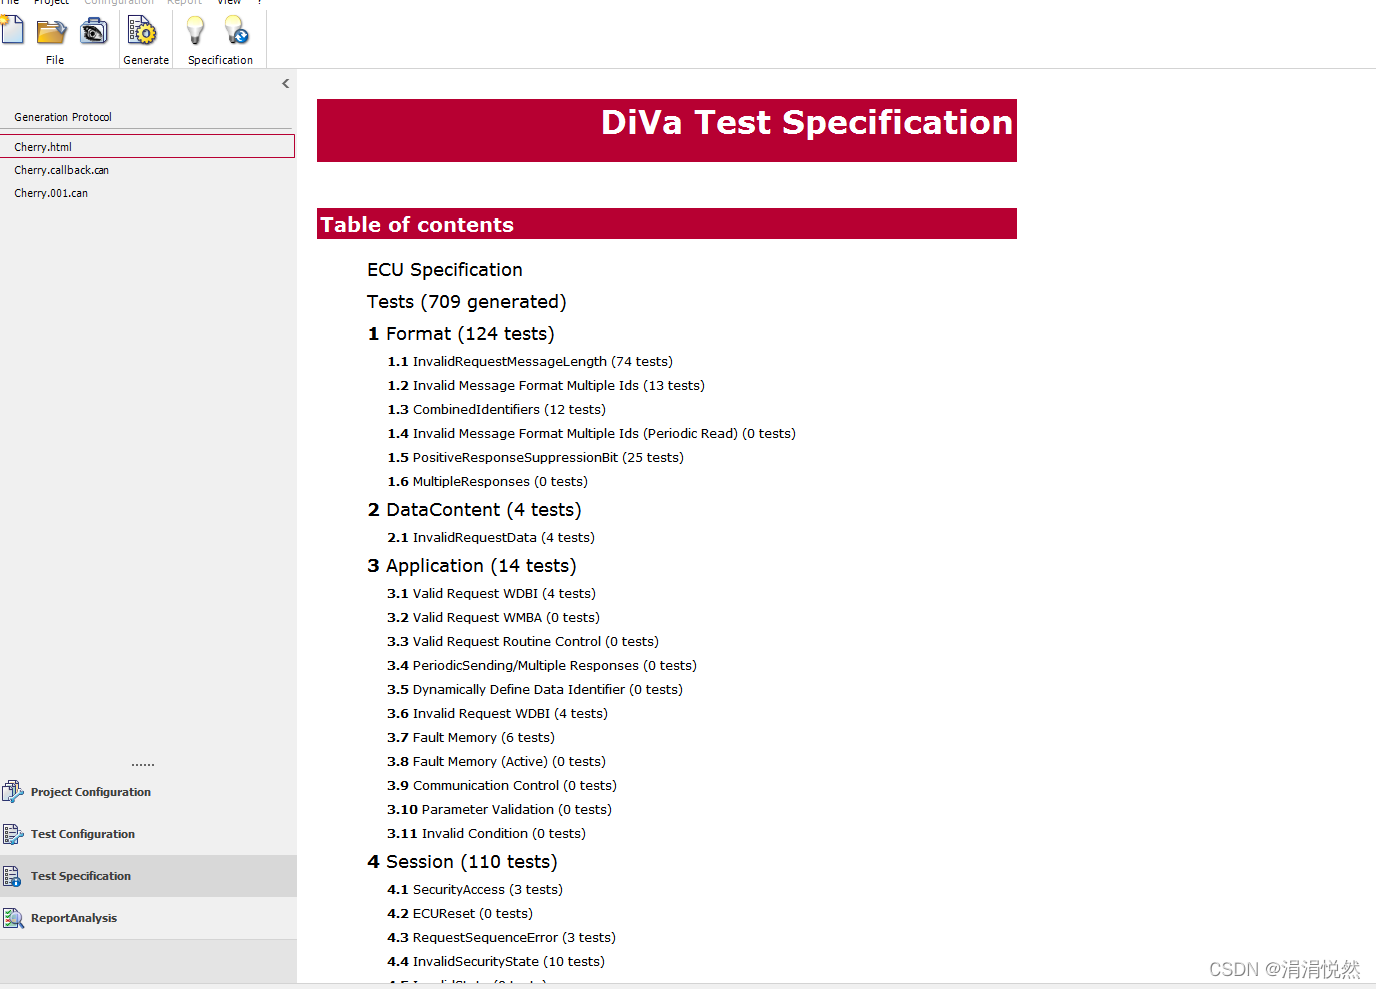The image size is (1376, 989).
Task: Open 3.10 Parameter Validation
Action: 500,810
